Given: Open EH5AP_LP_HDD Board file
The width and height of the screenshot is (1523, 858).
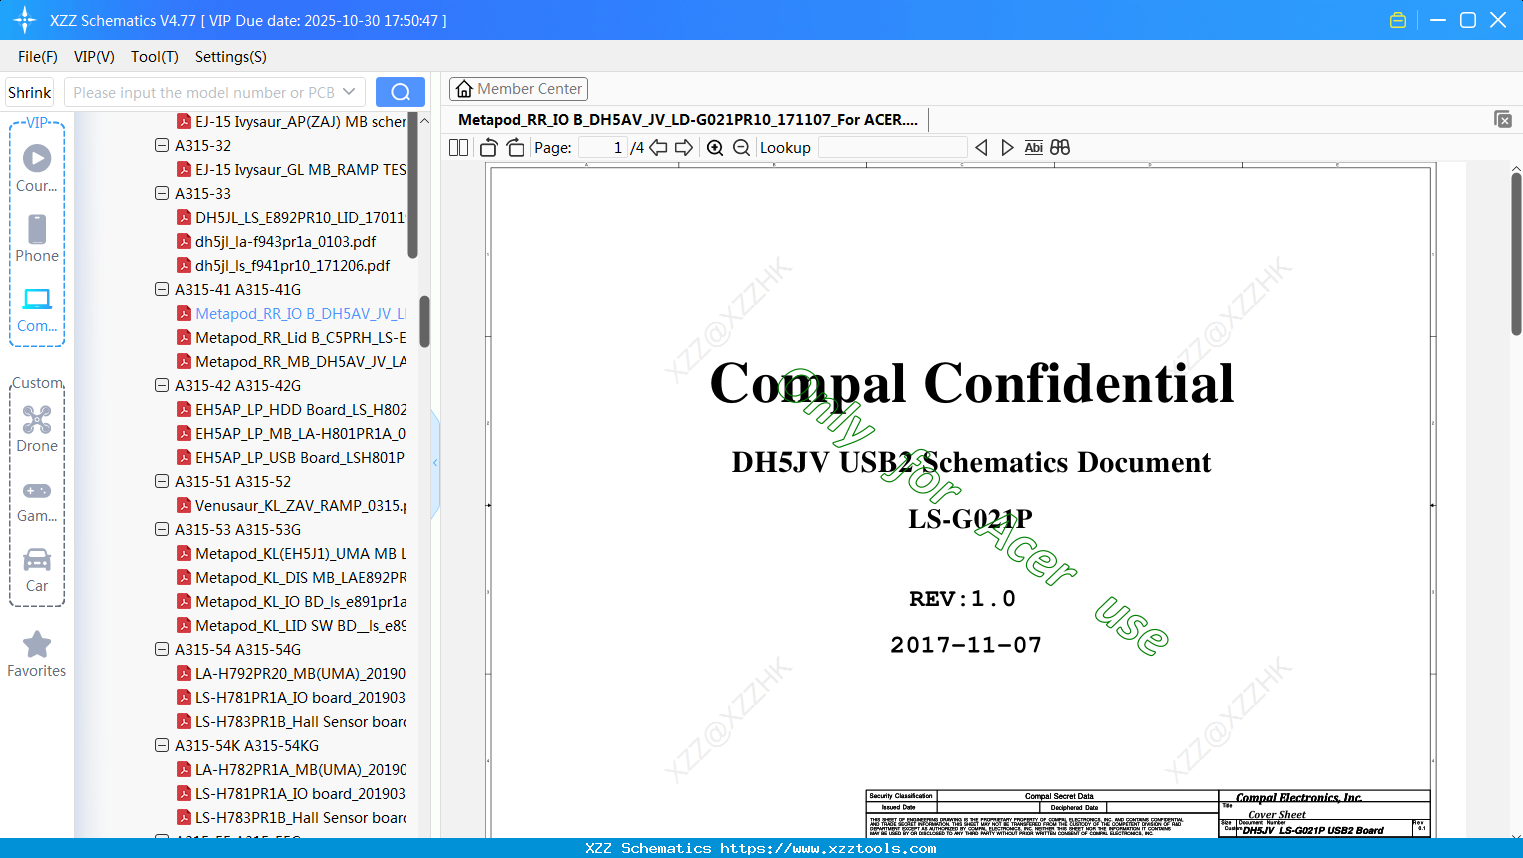Looking at the screenshot, I should click(292, 409).
